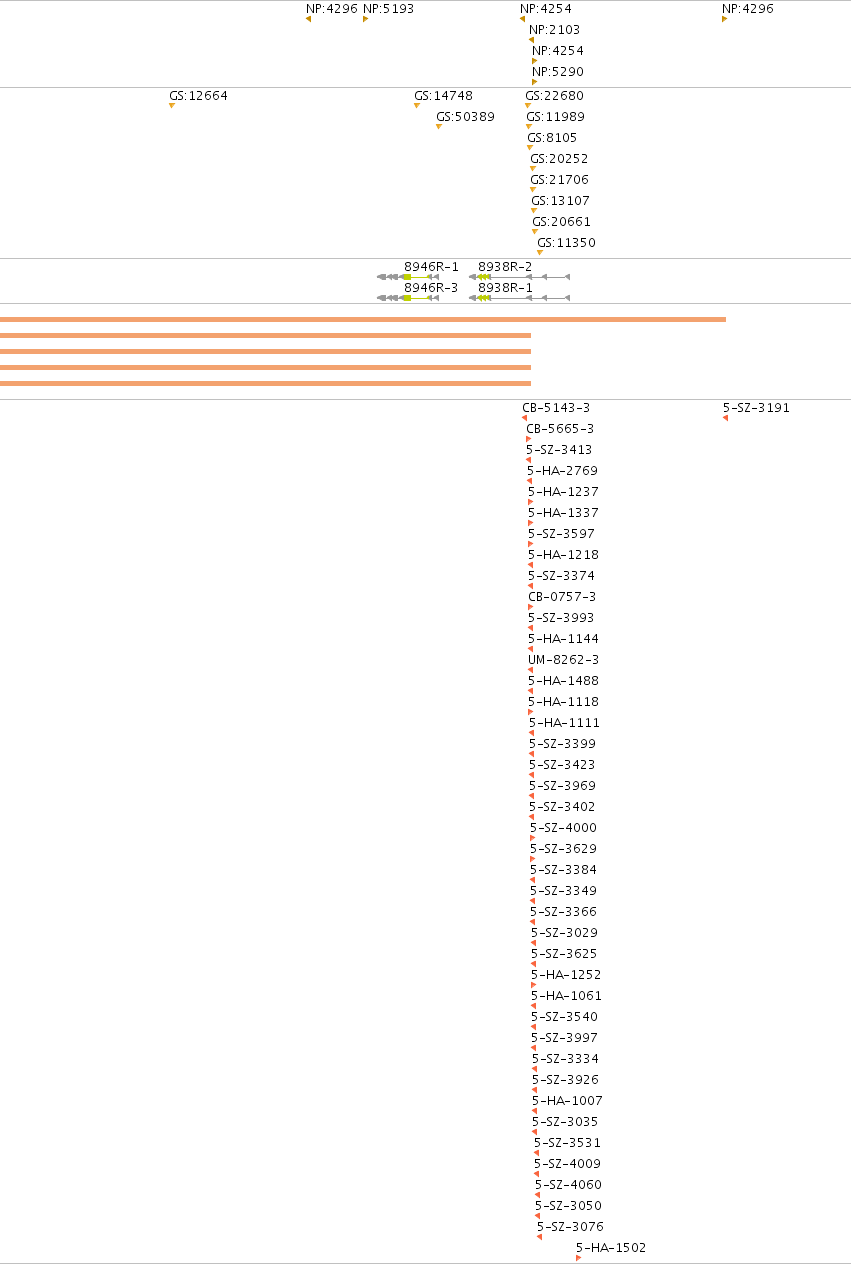Select the 5-SZ-3035 insertion
This screenshot has height=1264, width=851.
[x=565, y=1122]
